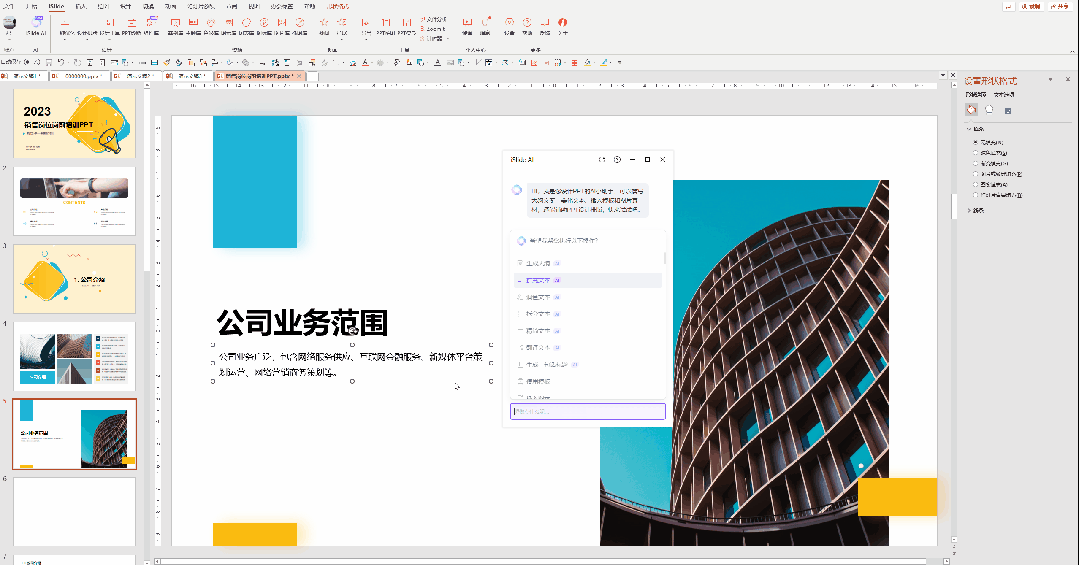Select slide 4 thumbnail with photo collage
1079x565 pixels.
[x=74, y=356]
